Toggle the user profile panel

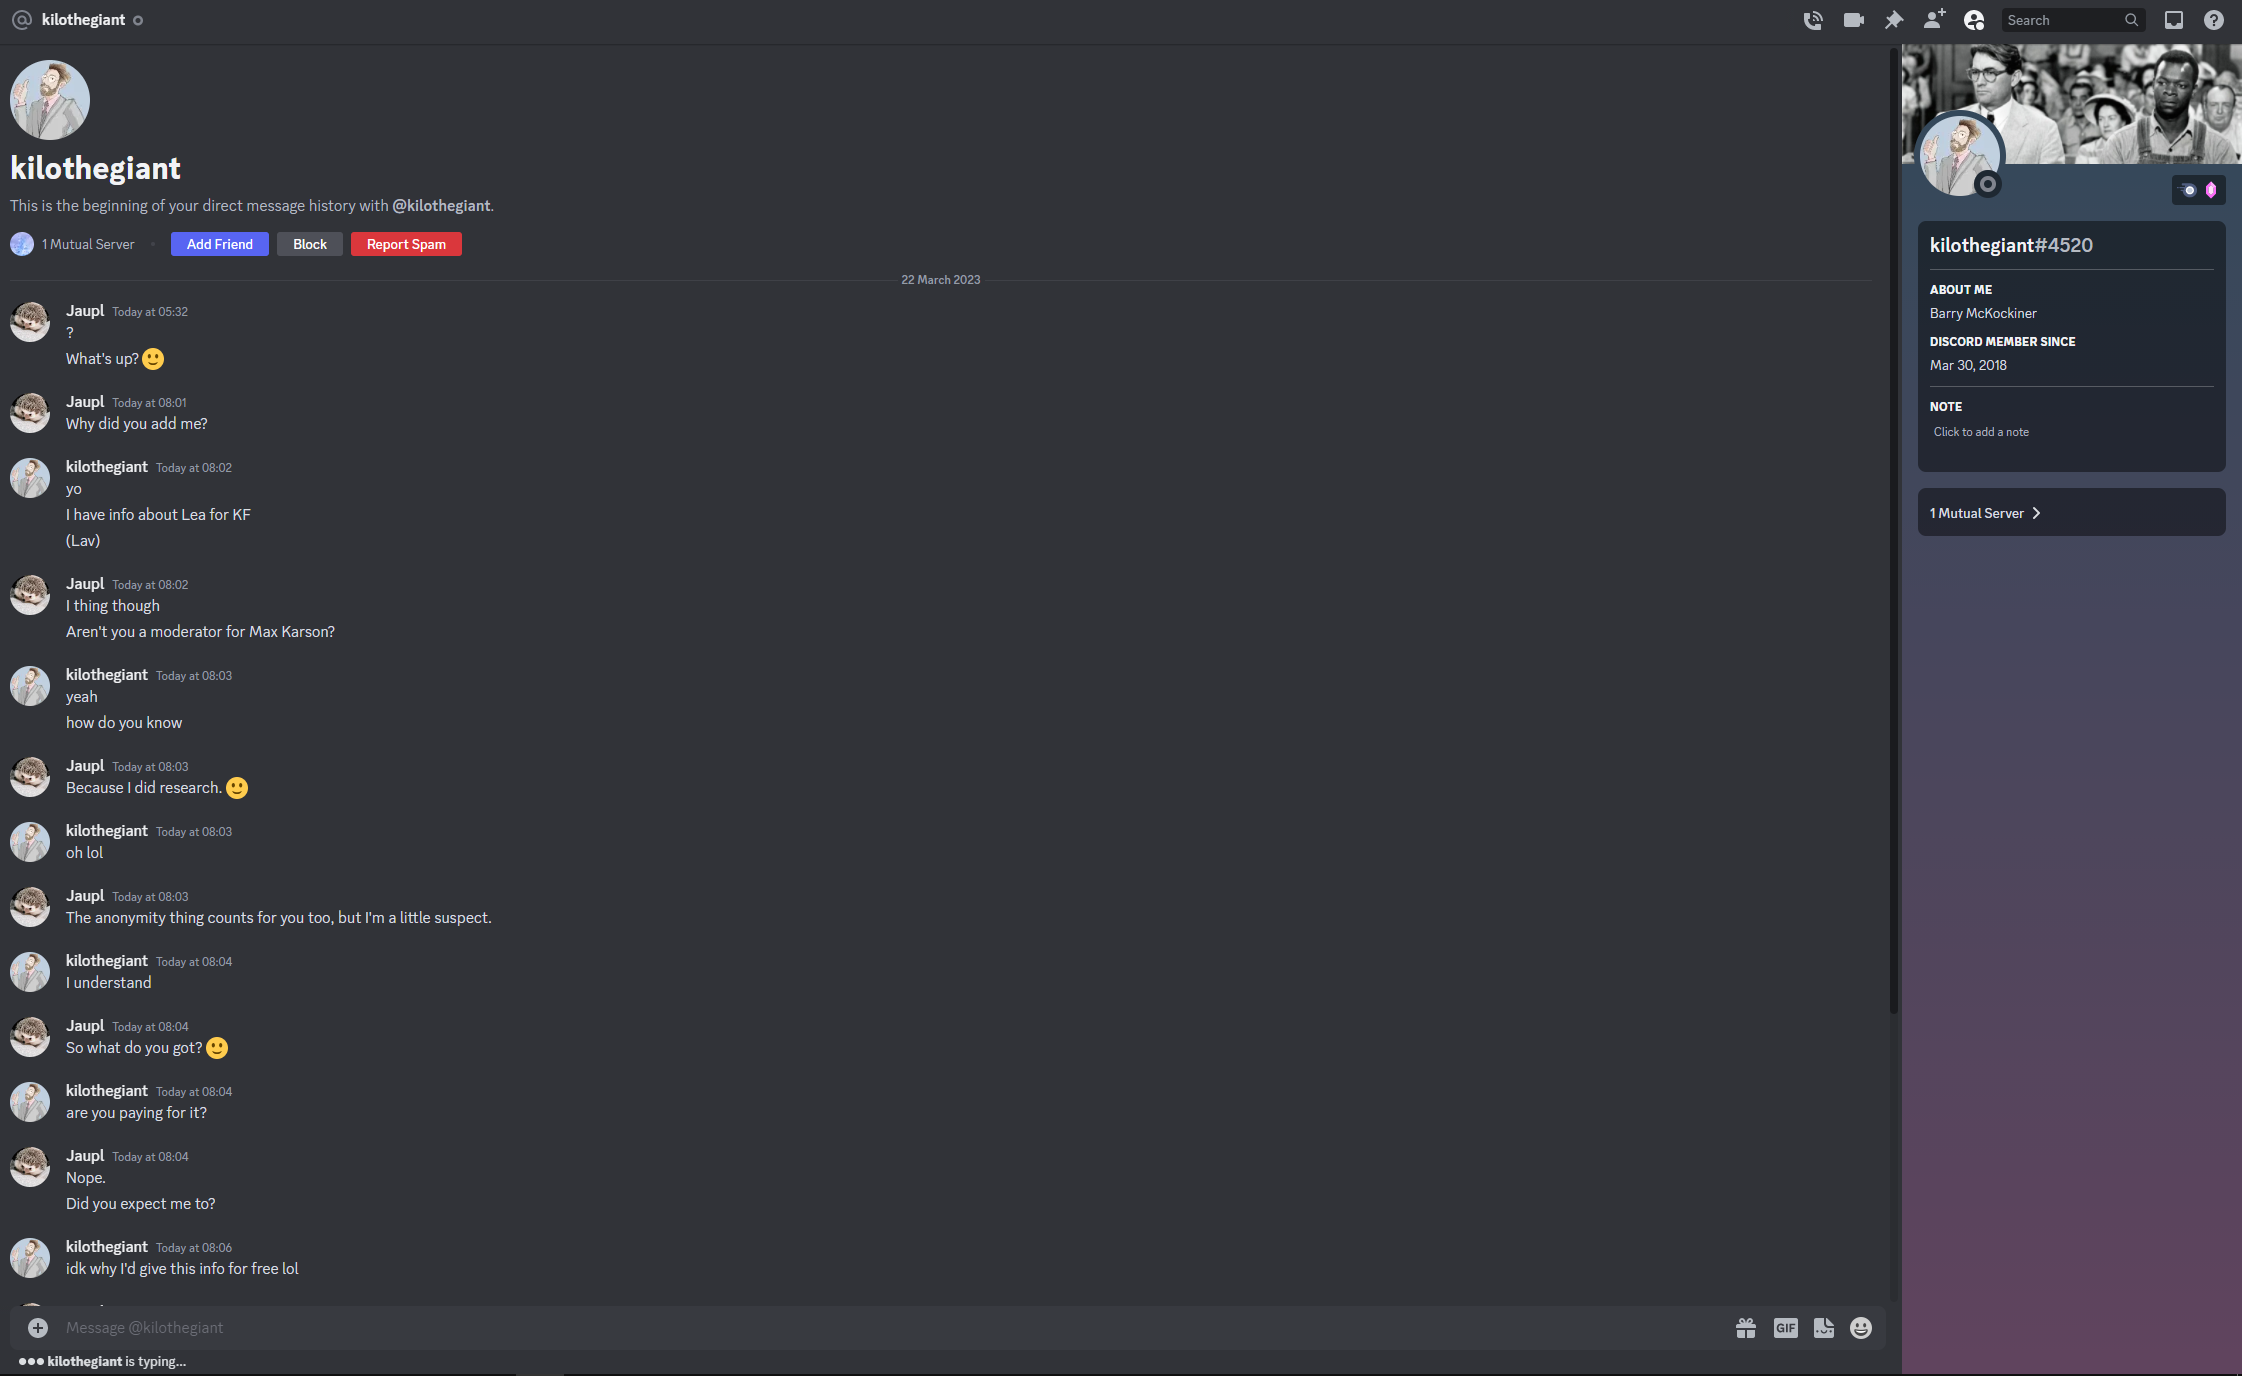pyautogui.click(x=1974, y=20)
